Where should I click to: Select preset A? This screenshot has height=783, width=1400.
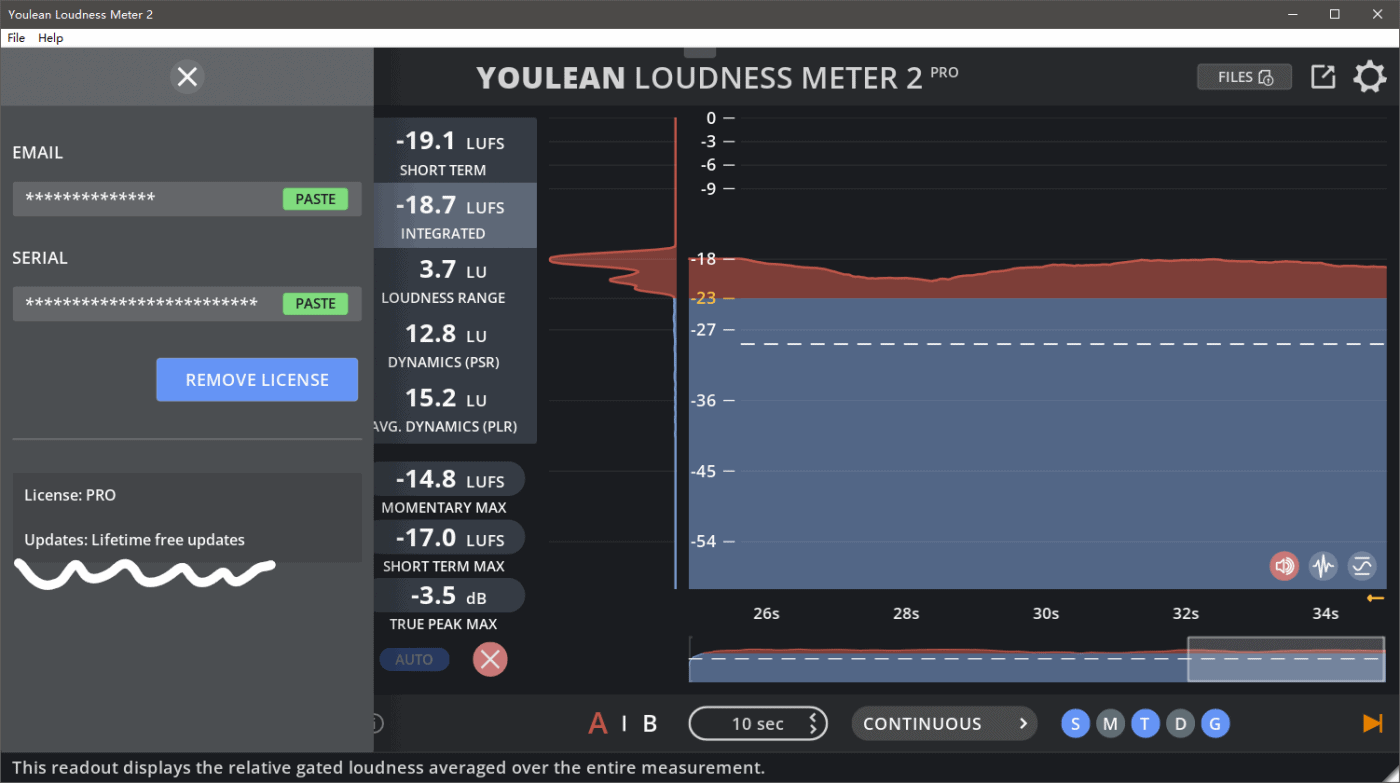point(598,723)
